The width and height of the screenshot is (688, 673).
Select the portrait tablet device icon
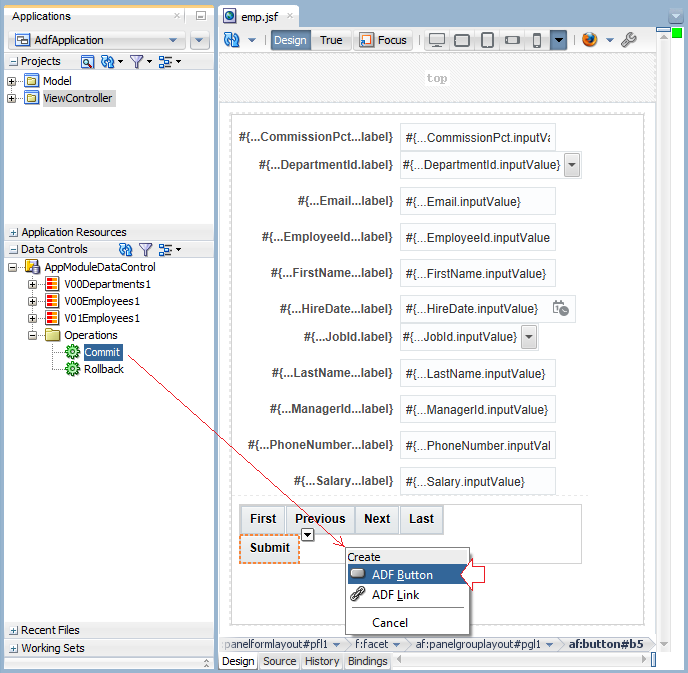coord(487,40)
